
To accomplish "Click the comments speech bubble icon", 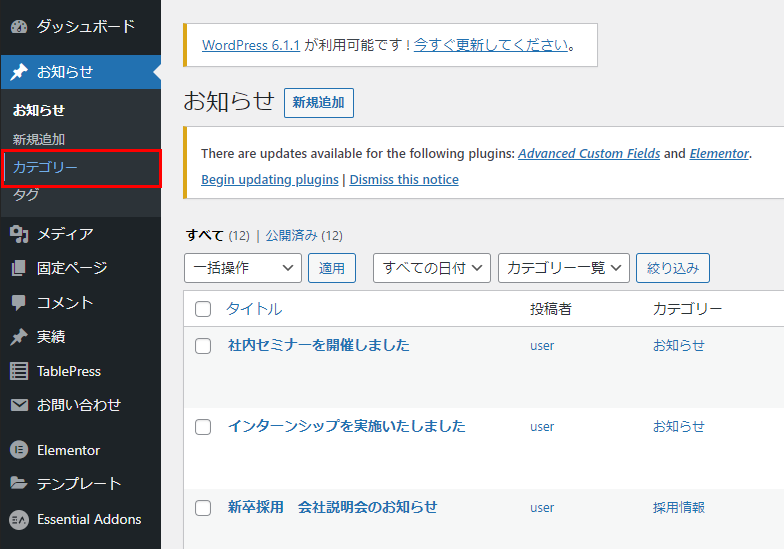I will coord(18,302).
